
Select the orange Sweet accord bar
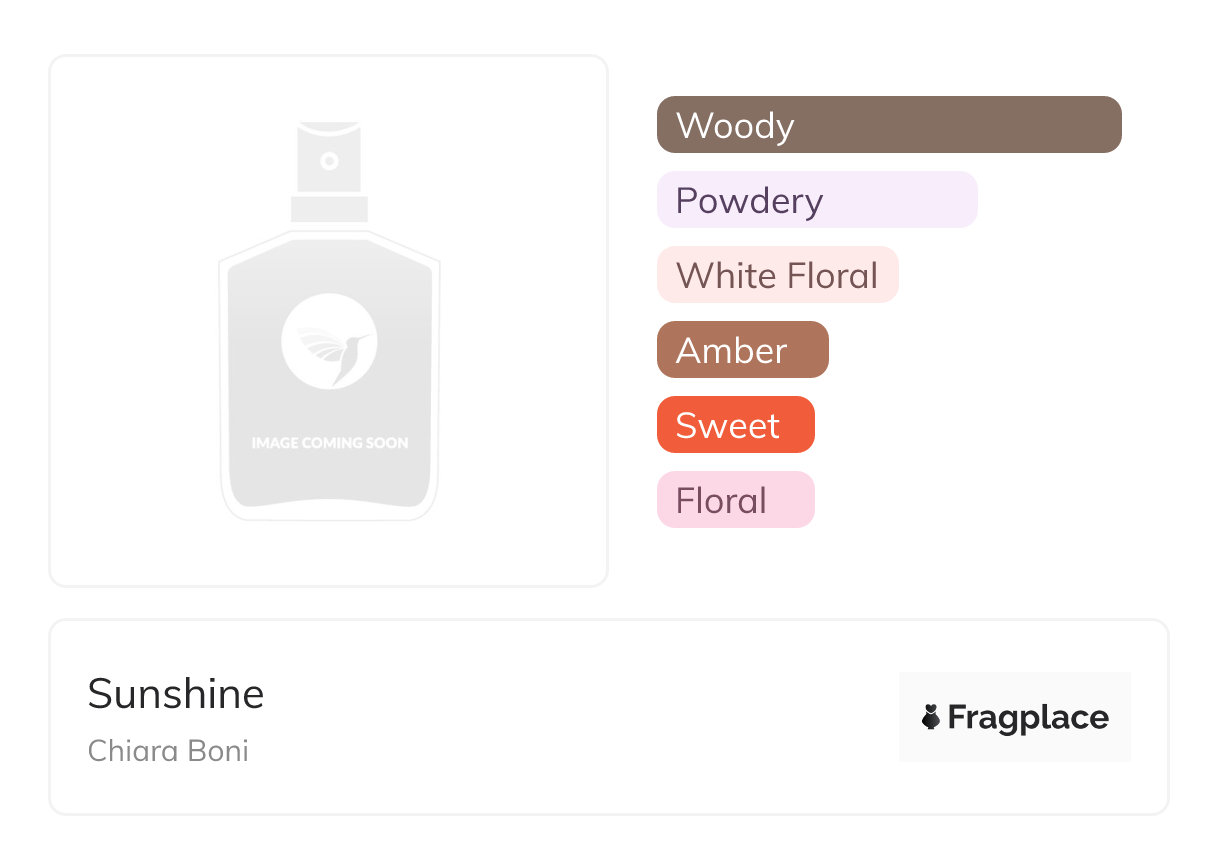click(x=735, y=425)
